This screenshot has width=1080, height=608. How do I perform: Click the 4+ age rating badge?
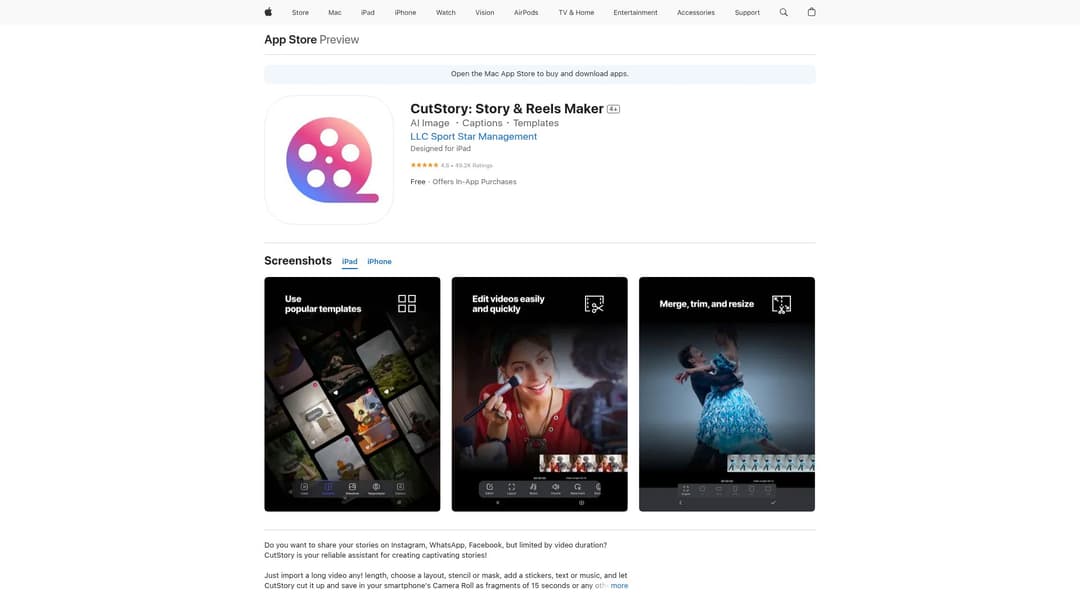pos(613,109)
